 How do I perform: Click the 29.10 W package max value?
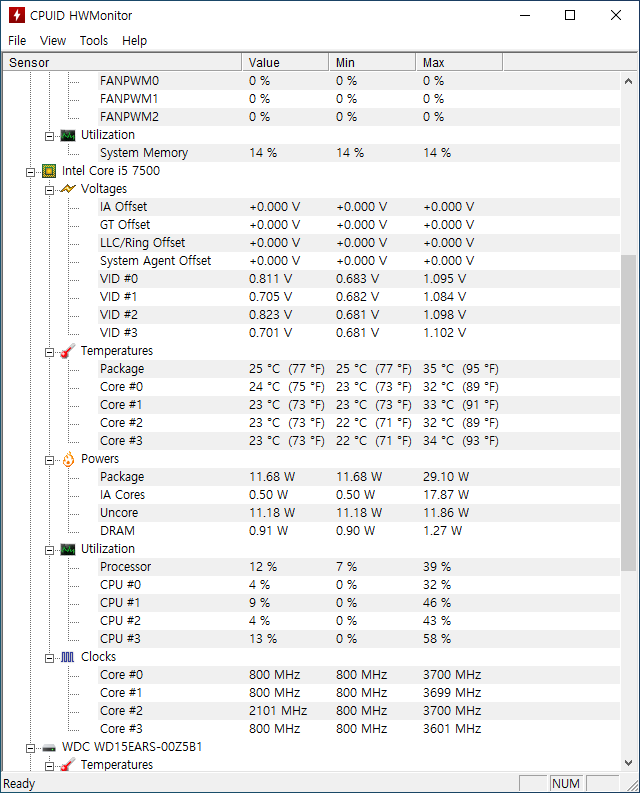tap(446, 477)
